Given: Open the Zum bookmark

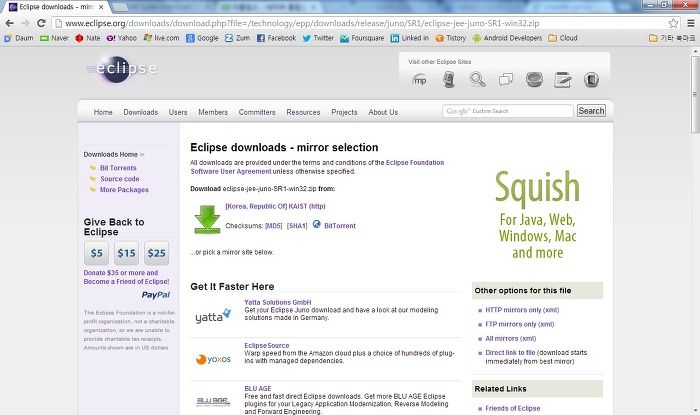Looking at the screenshot, I should click(237, 38).
